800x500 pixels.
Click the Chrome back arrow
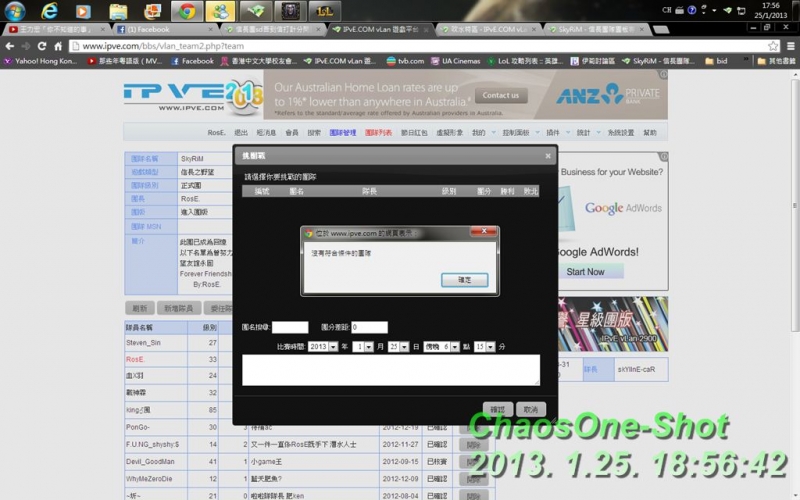[10, 46]
